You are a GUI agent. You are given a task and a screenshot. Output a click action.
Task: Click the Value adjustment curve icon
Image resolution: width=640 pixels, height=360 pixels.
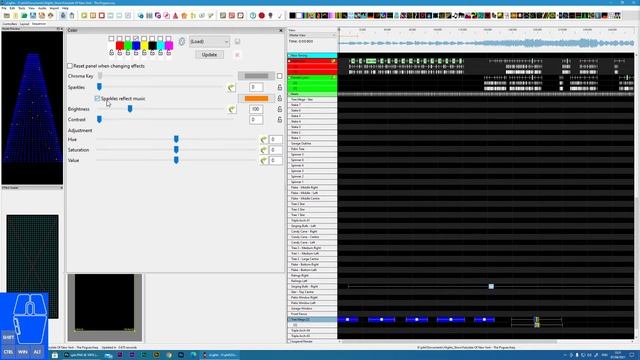tap(263, 160)
